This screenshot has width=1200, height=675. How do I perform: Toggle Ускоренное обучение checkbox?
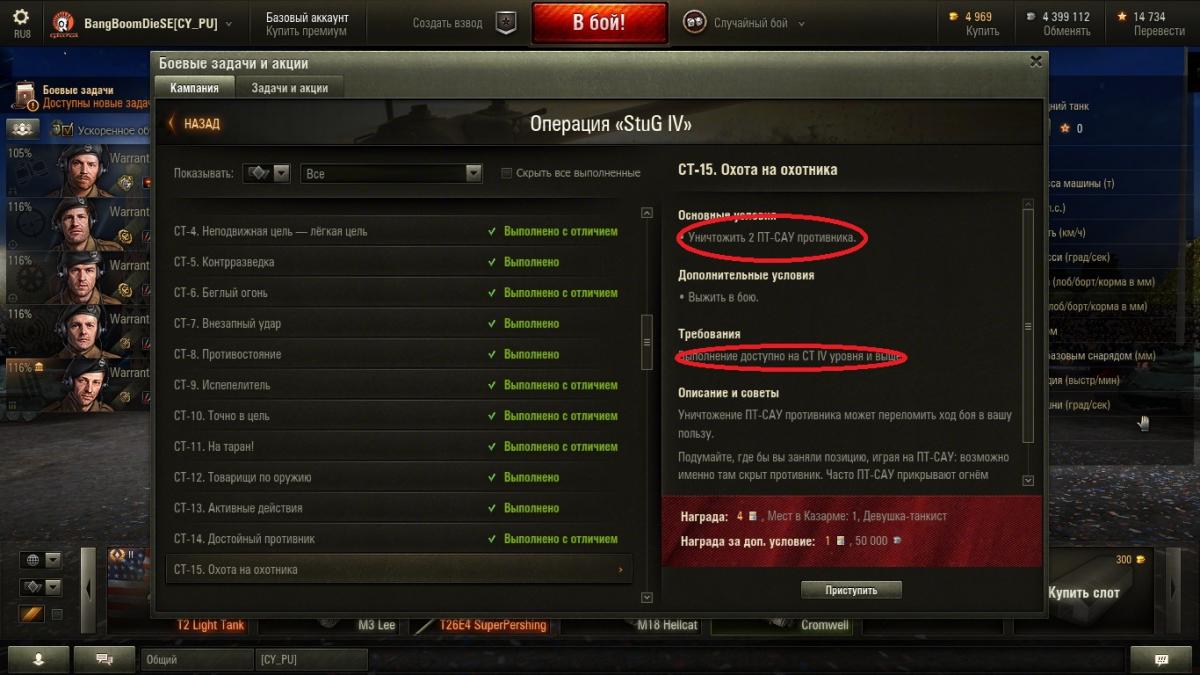click(x=68, y=130)
